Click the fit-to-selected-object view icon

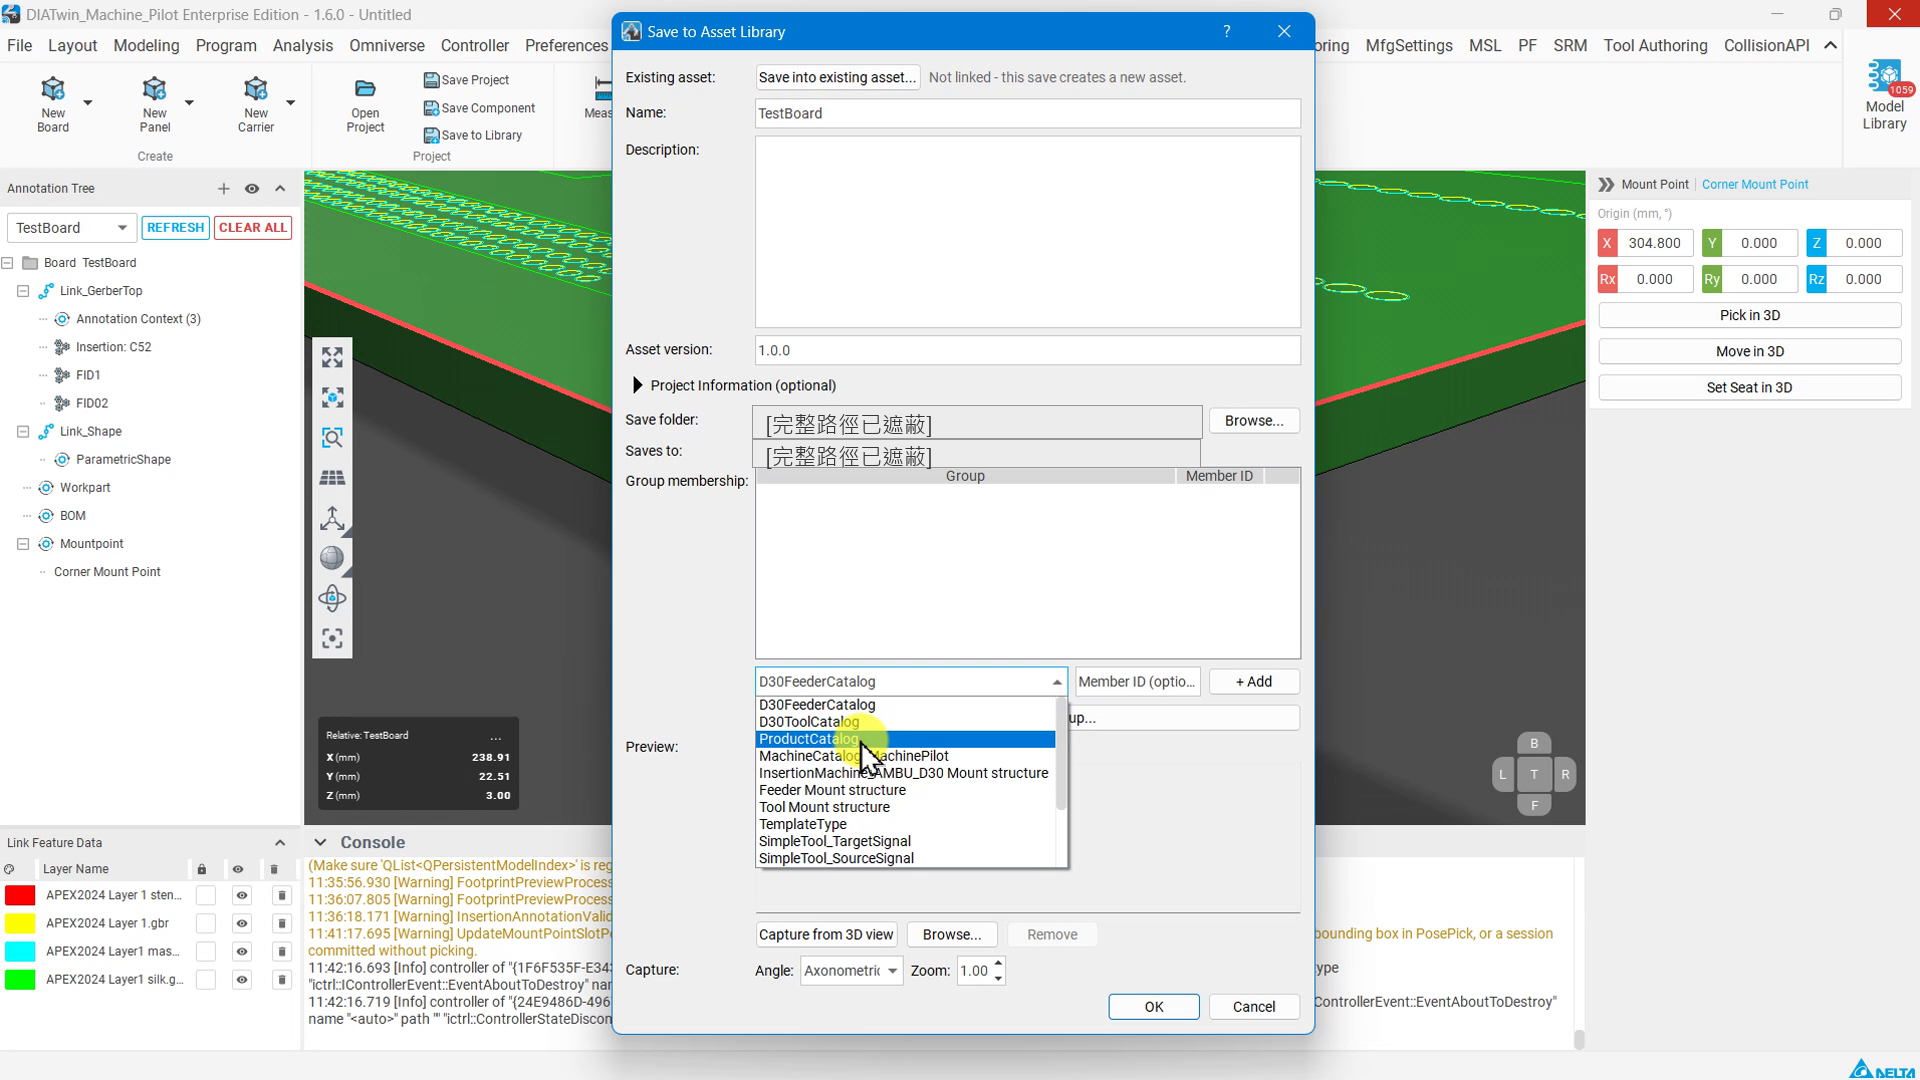tap(332, 398)
